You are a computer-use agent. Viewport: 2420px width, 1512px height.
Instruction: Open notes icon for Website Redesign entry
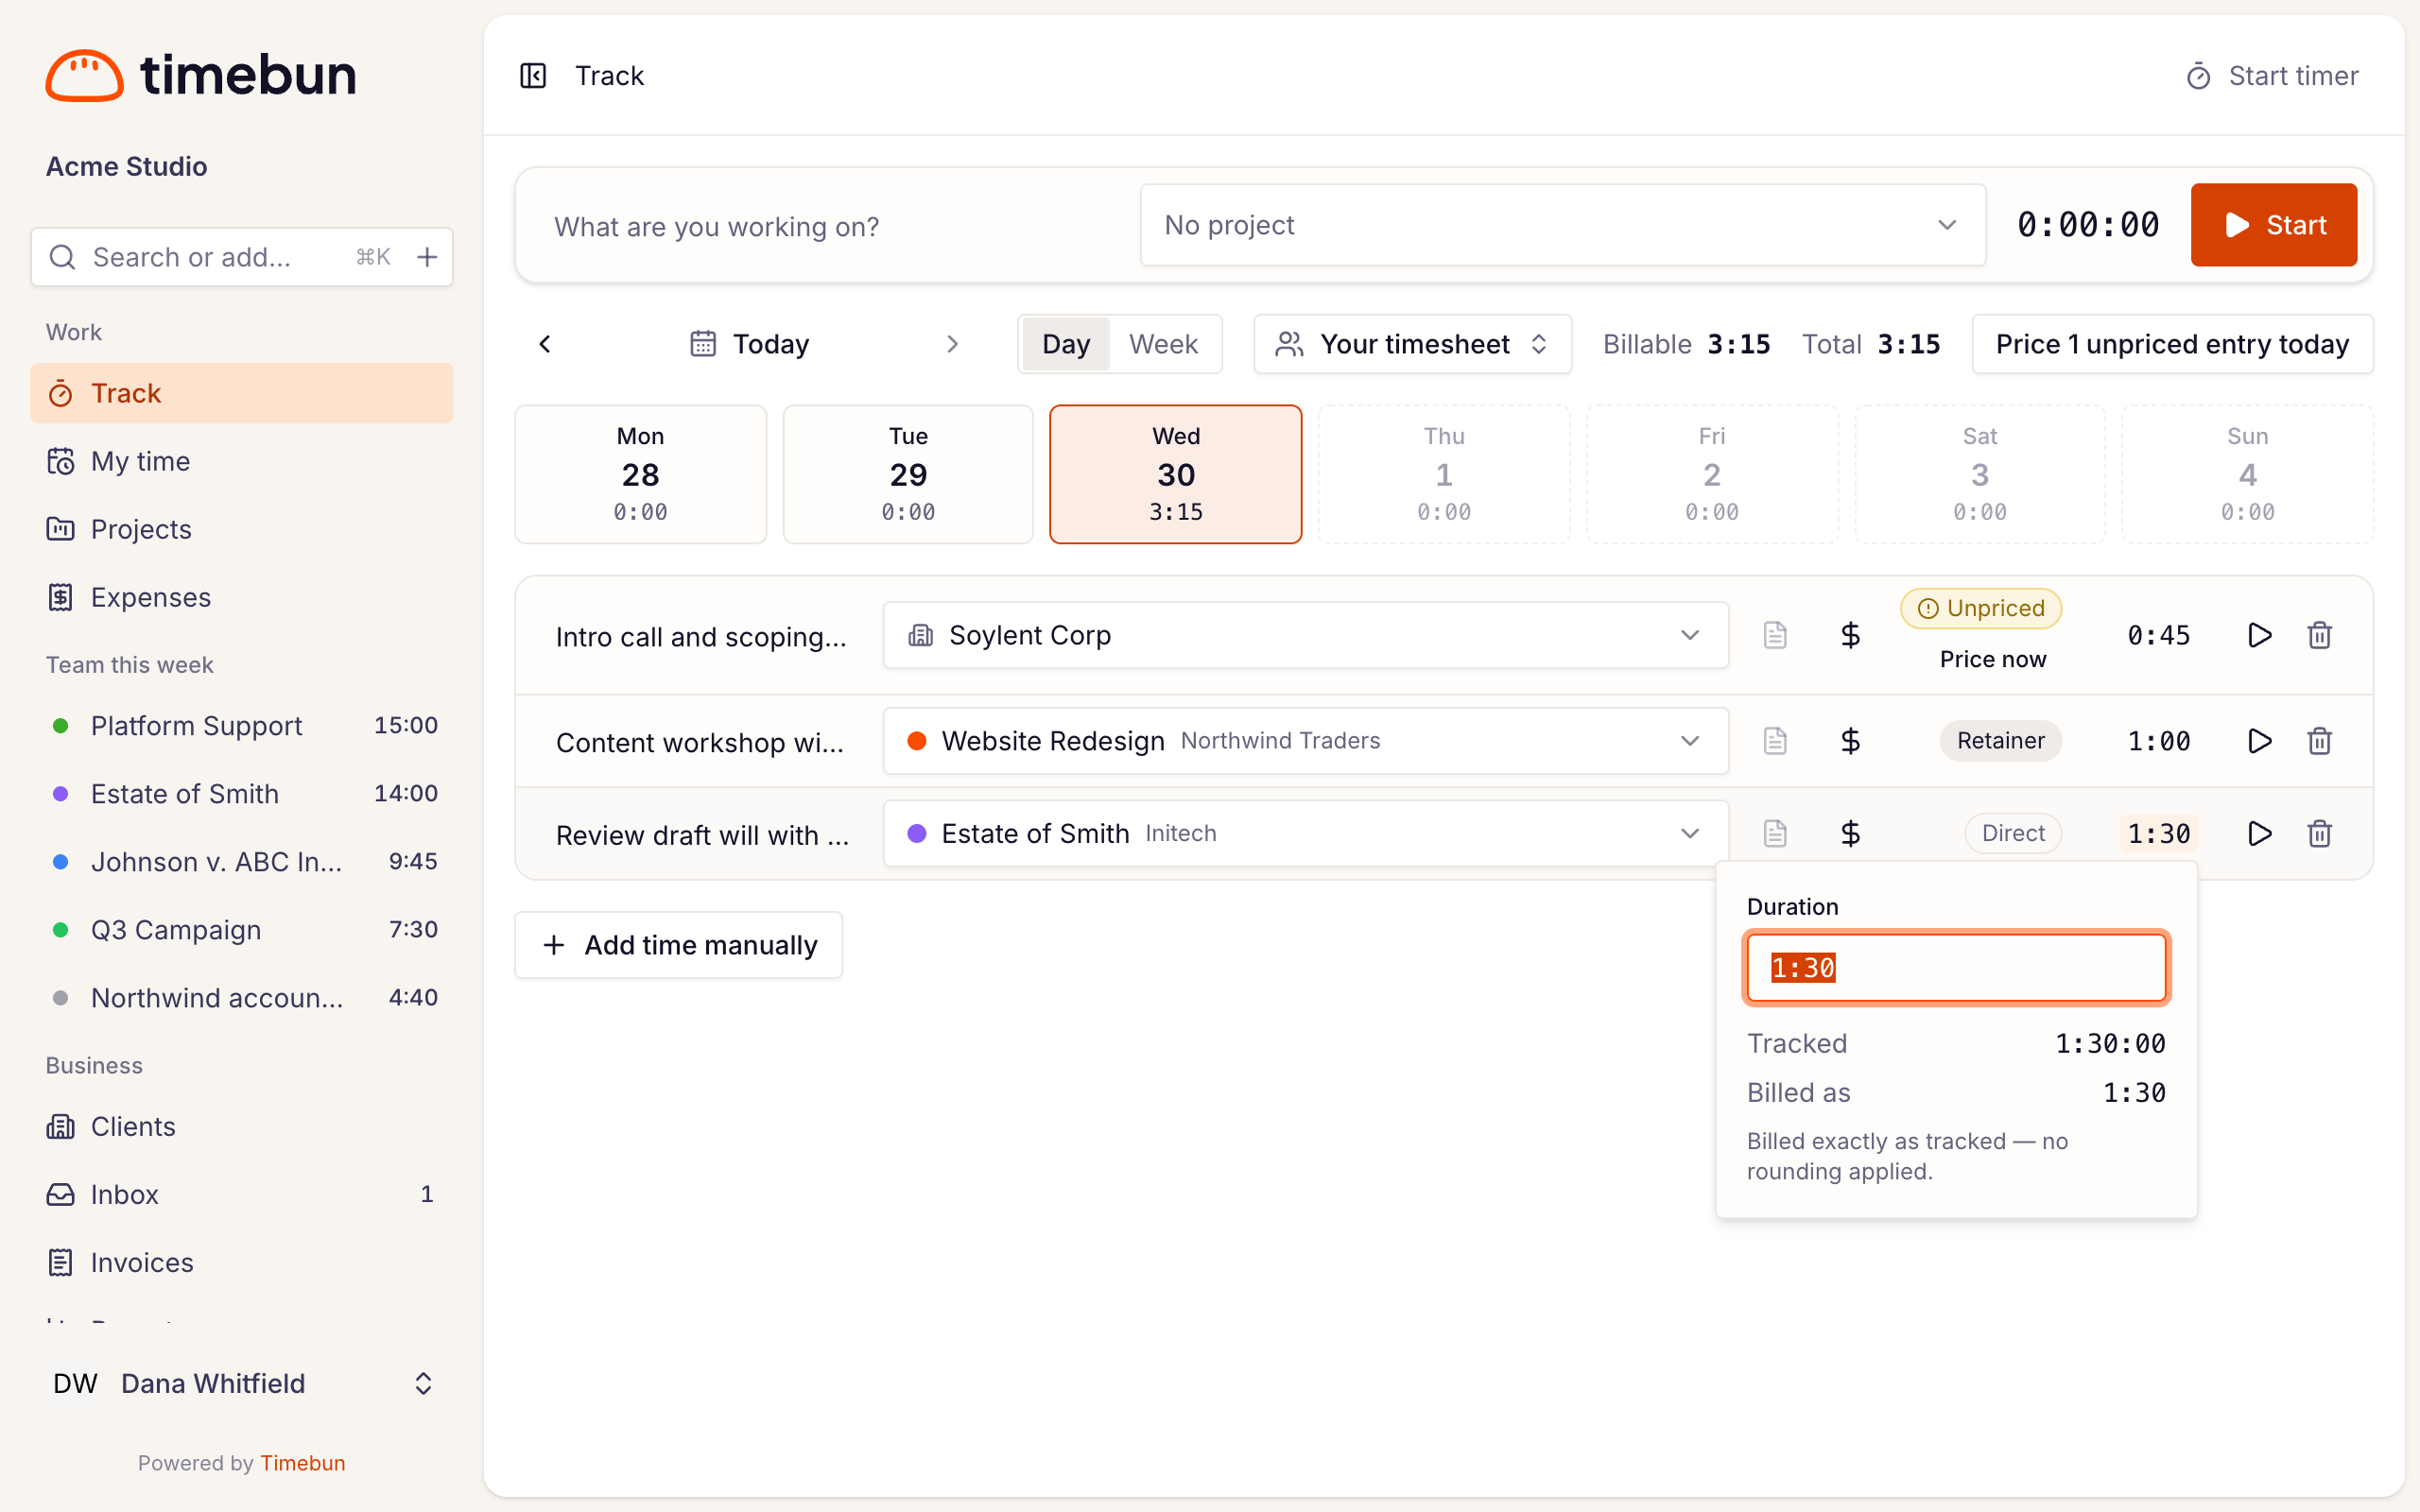coord(1775,741)
